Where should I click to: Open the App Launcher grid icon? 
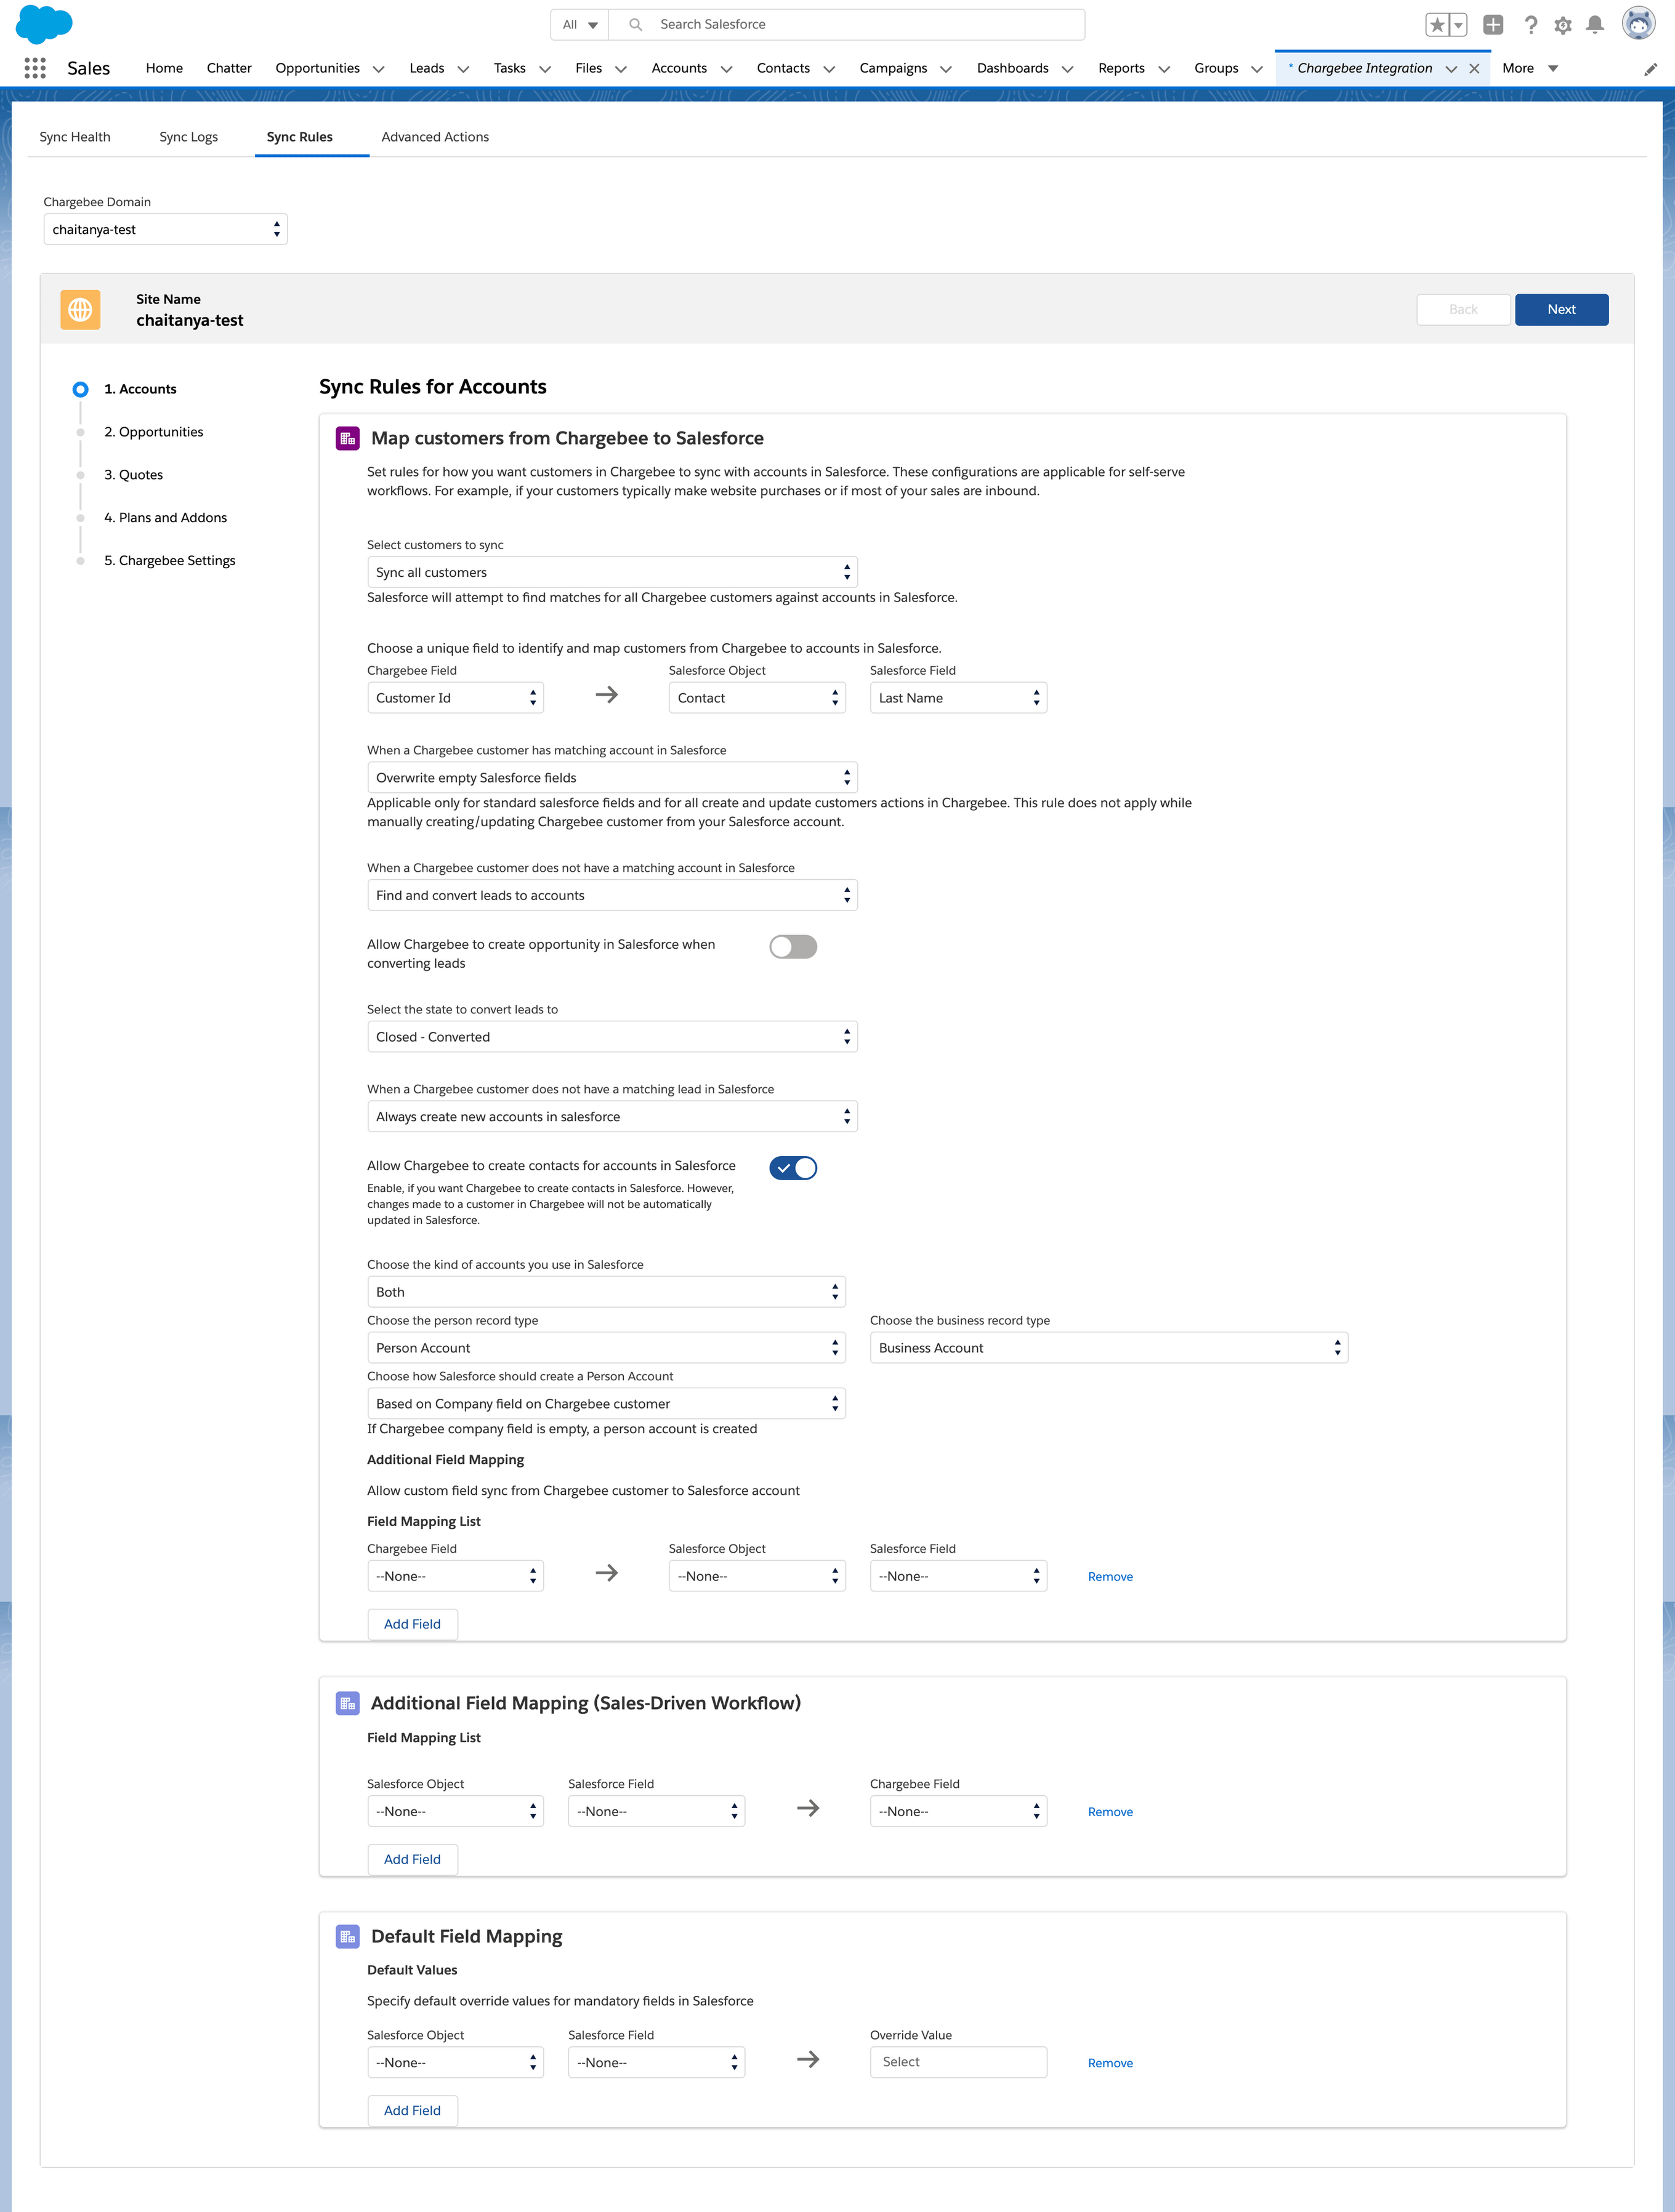tap(35, 68)
